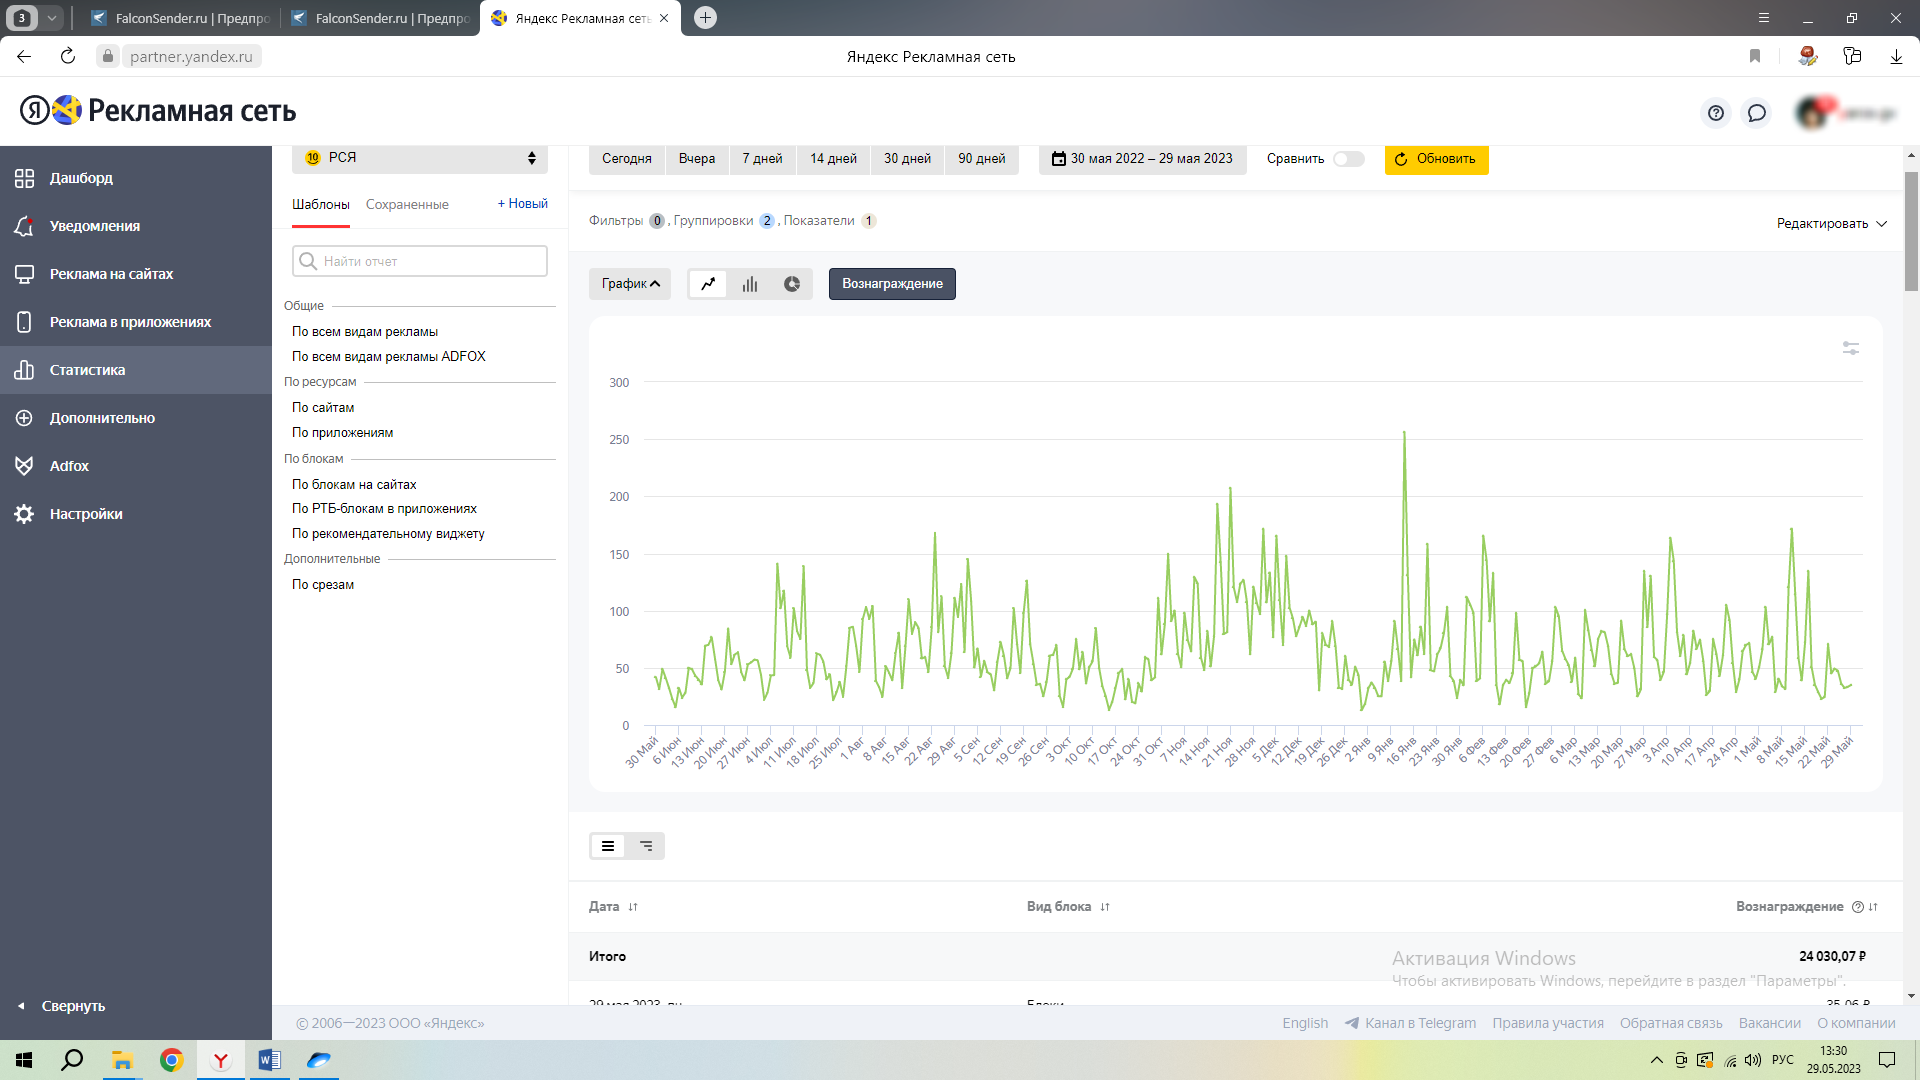Viewport: 1920px width, 1080px height.
Task: Open the user account avatar
Action: 1812,112
